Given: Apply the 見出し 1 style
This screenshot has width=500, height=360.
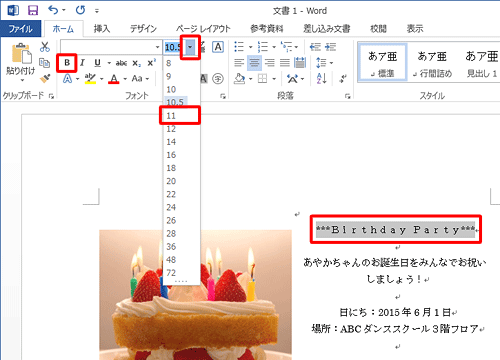Looking at the screenshot, I should click(x=481, y=63).
